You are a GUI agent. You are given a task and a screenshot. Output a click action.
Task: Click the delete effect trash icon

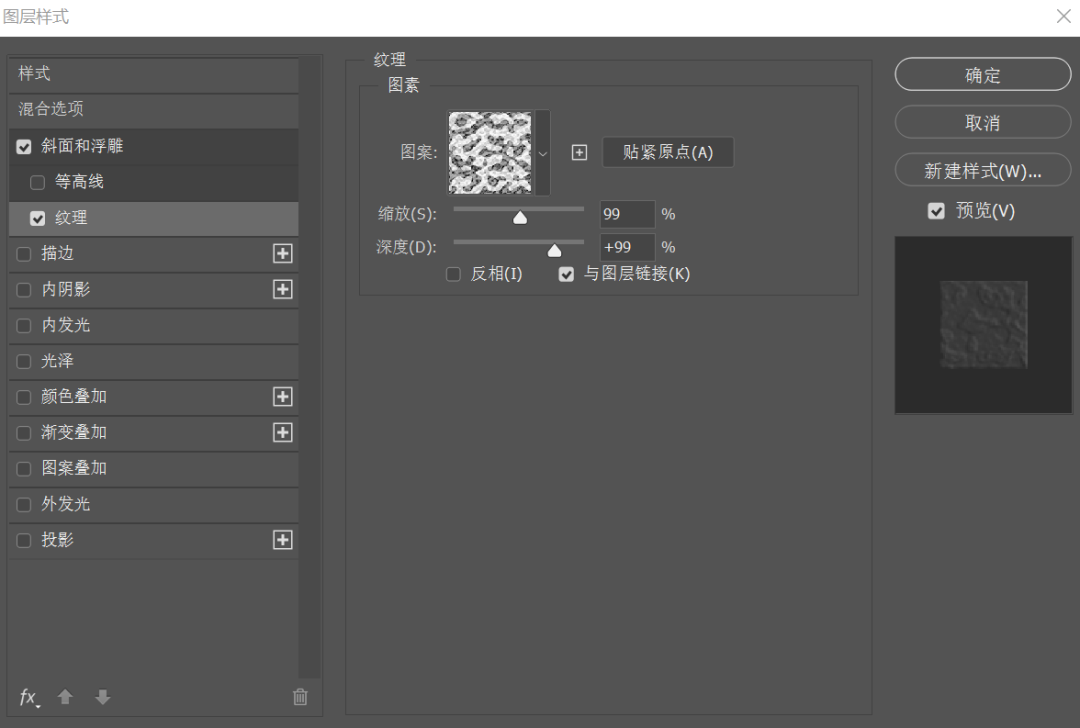click(300, 698)
